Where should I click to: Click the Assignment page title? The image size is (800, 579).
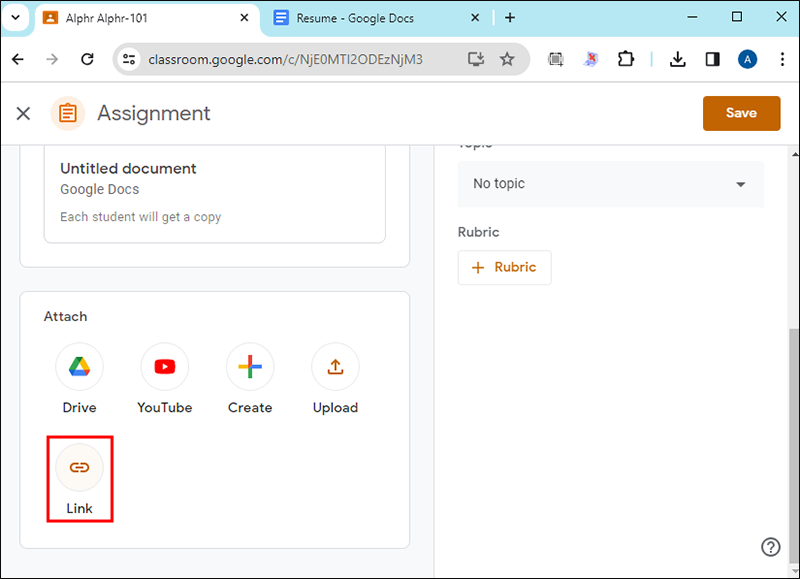[154, 113]
